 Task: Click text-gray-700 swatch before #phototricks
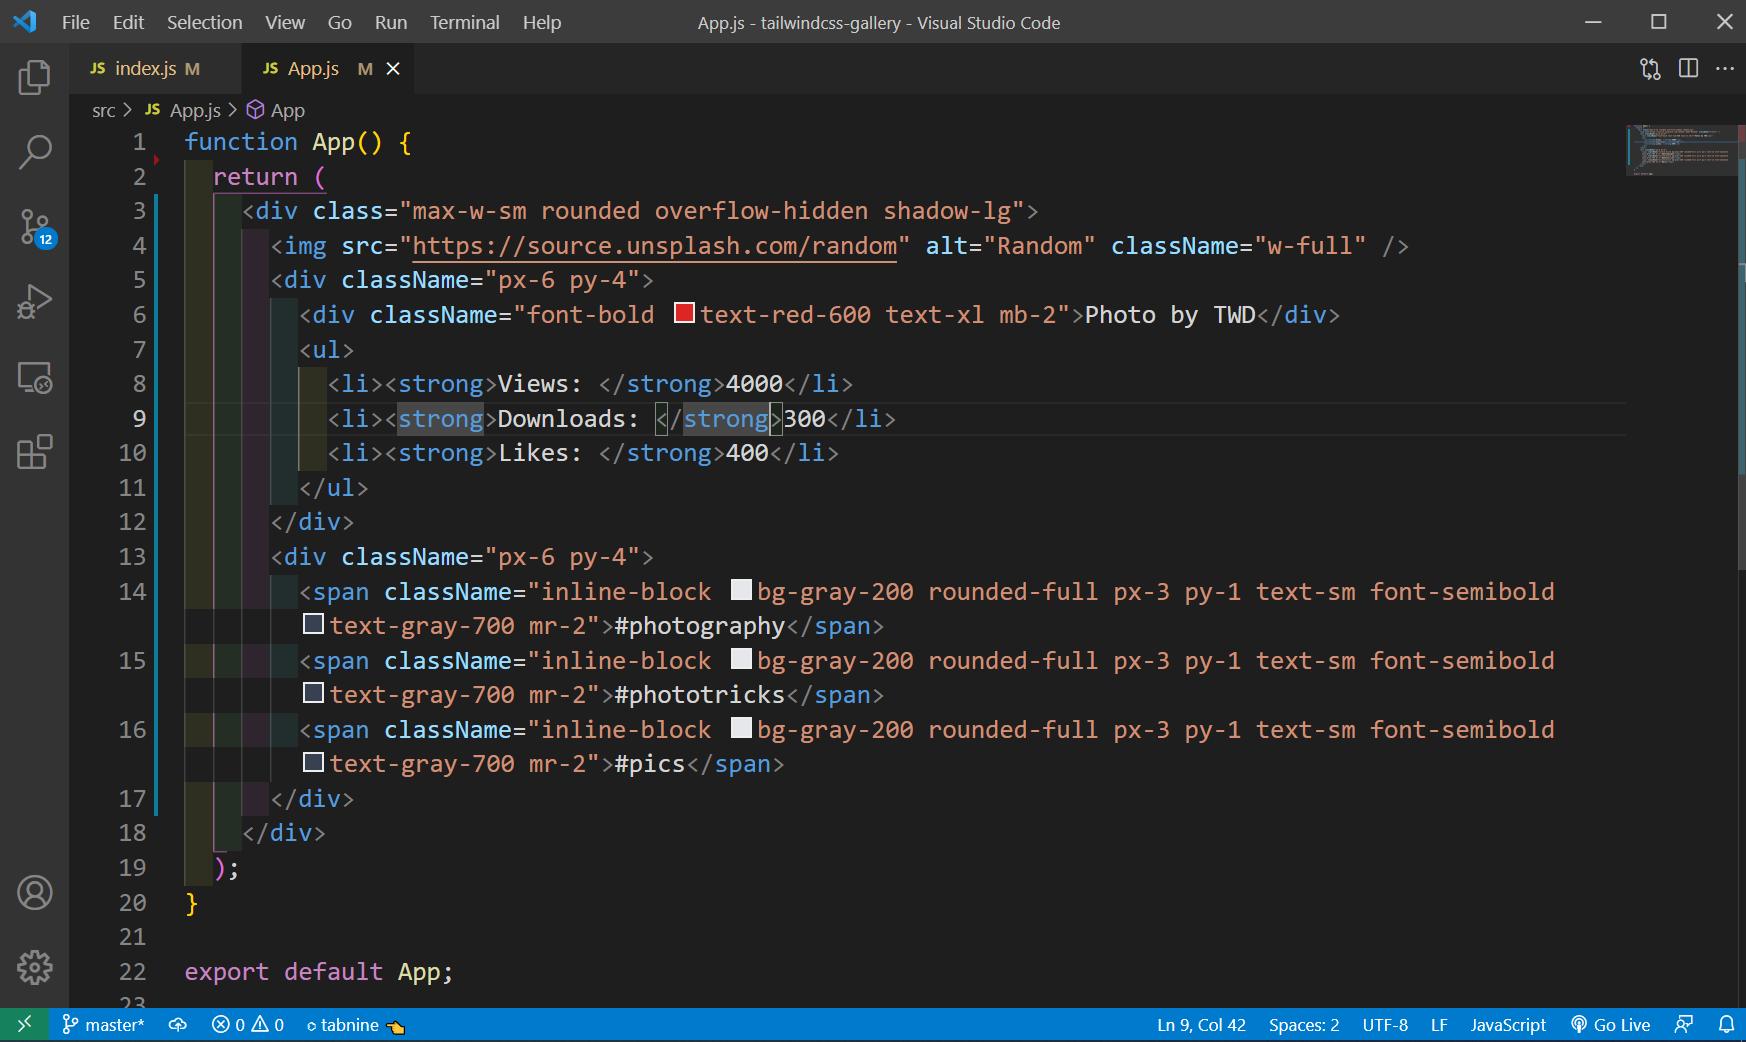(x=313, y=693)
